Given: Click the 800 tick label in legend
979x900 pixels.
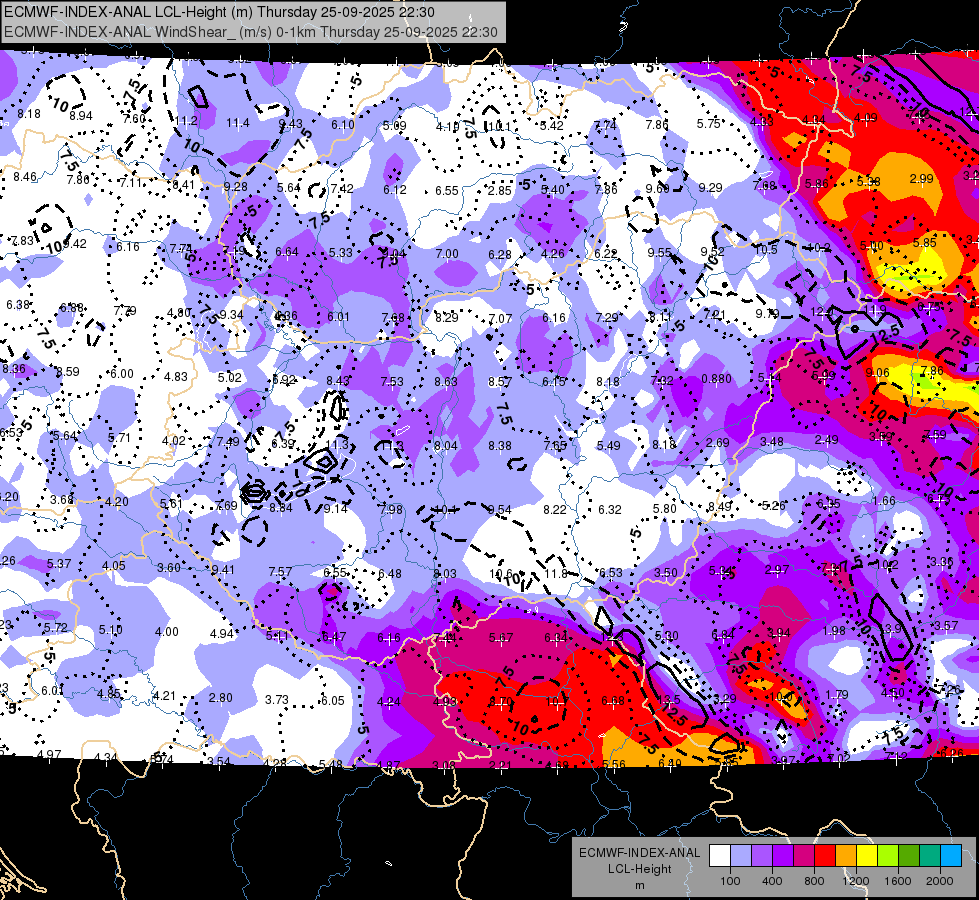Looking at the screenshot, I should 814,881.
